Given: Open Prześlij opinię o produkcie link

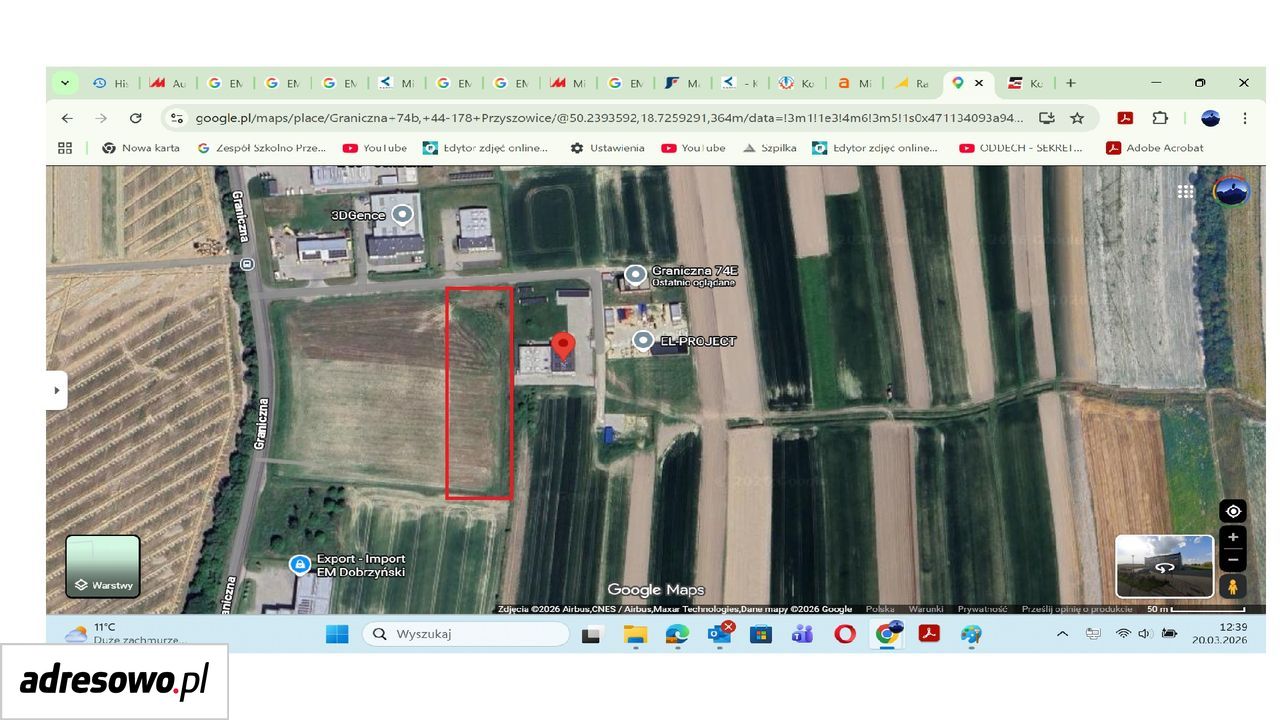Looking at the screenshot, I should coord(1077,609).
